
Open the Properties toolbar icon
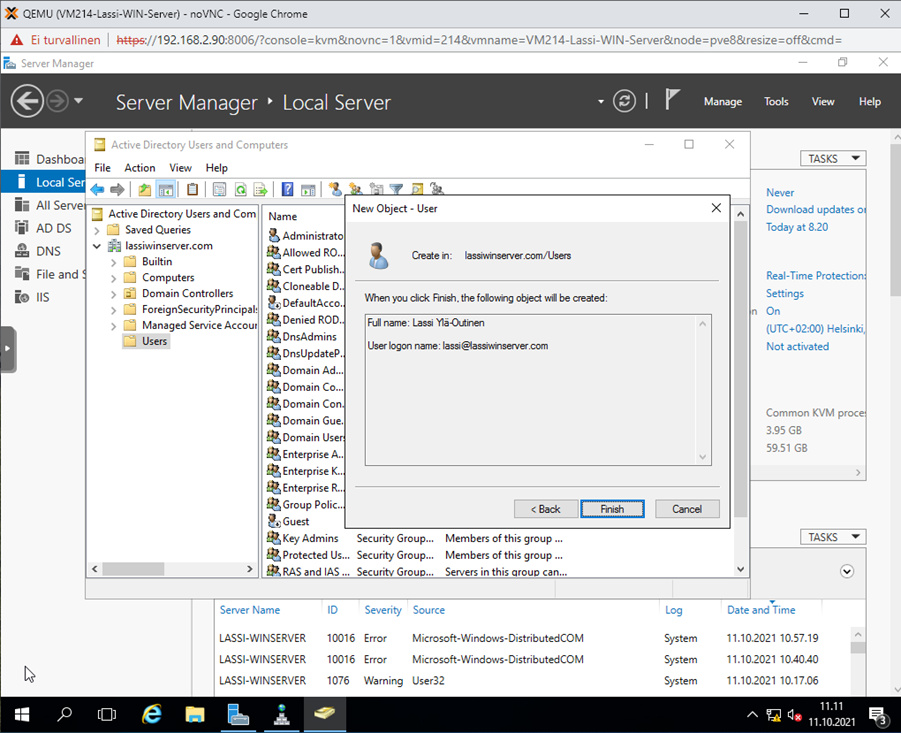pos(219,189)
